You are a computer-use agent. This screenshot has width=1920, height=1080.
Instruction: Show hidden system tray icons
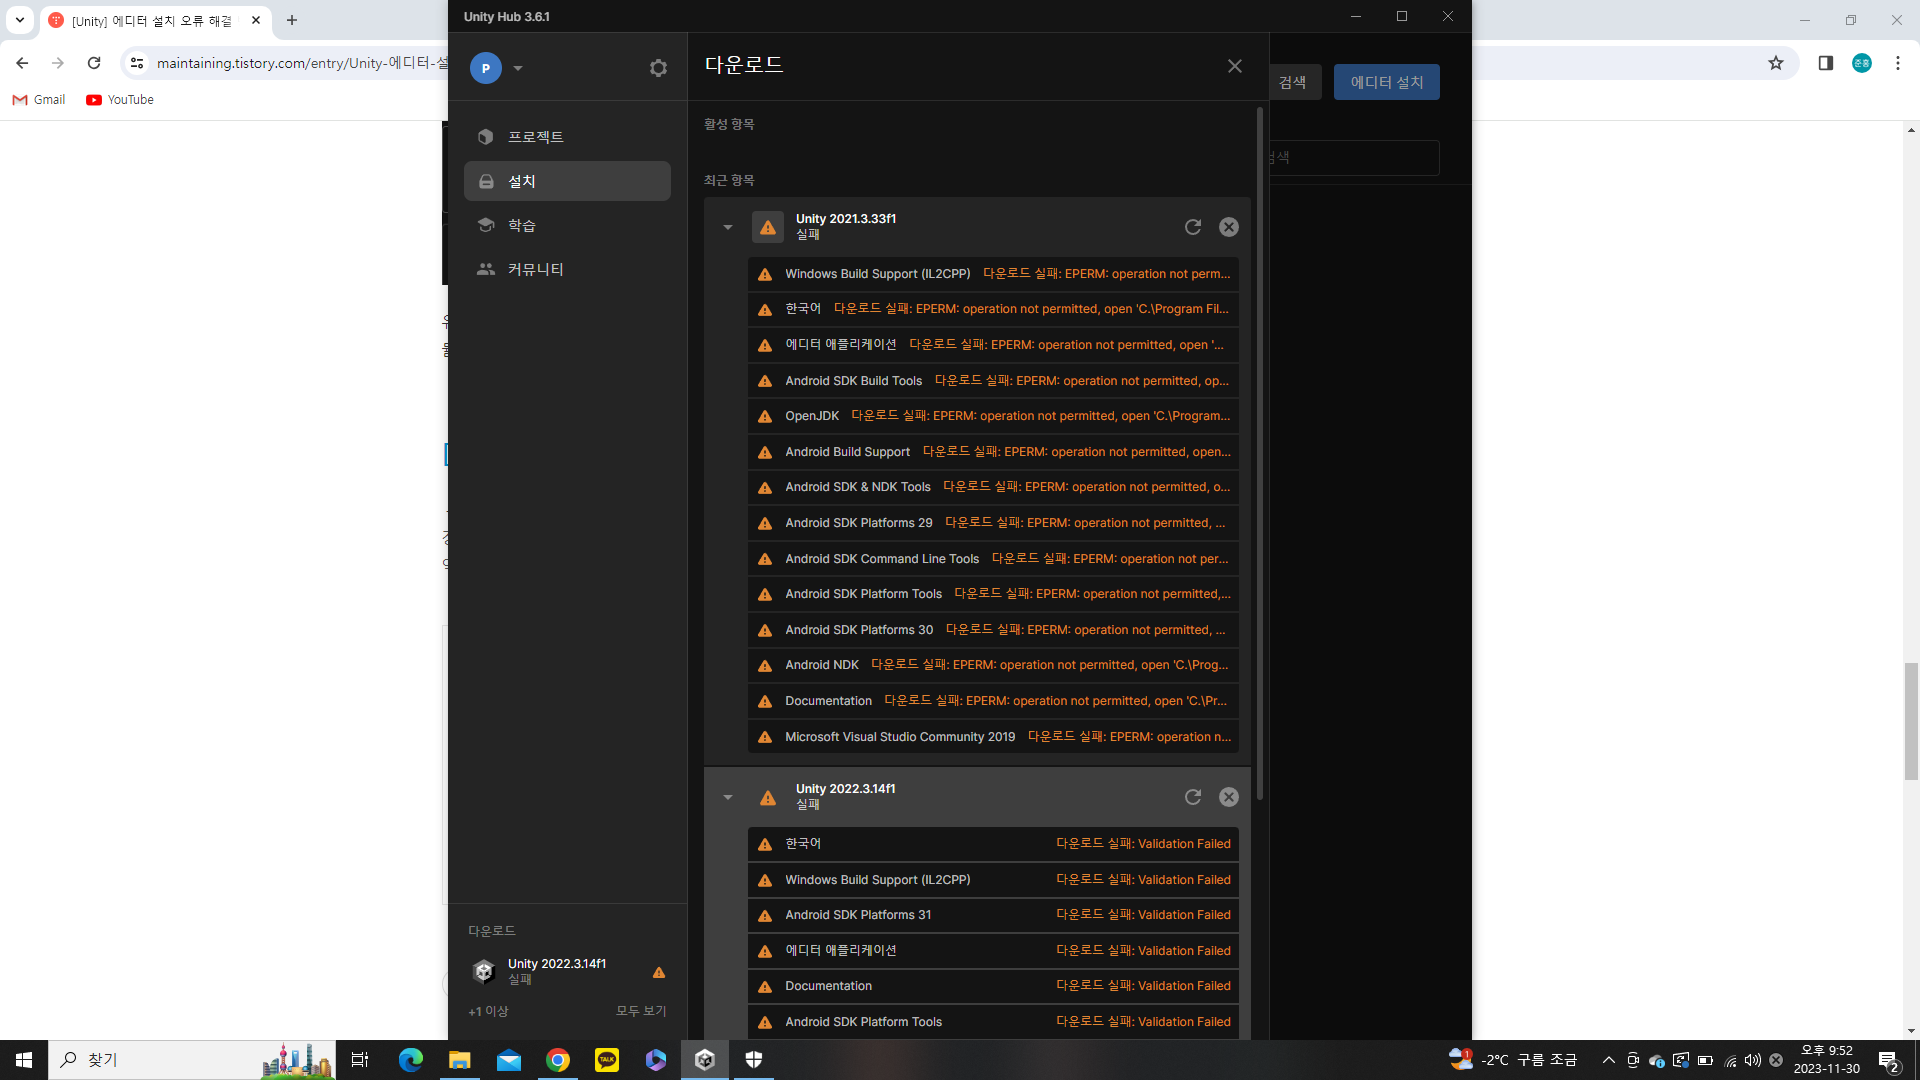coord(1608,1060)
